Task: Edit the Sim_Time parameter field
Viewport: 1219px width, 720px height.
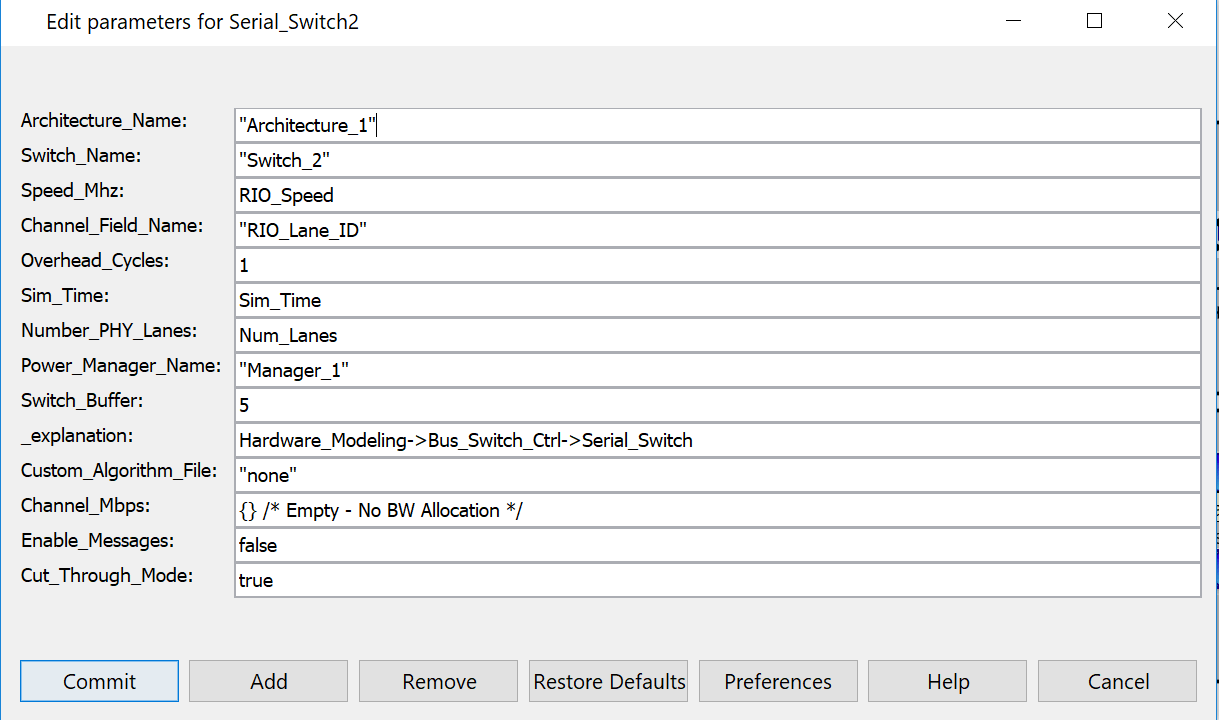Action: pyautogui.click(x=717, y=300)
